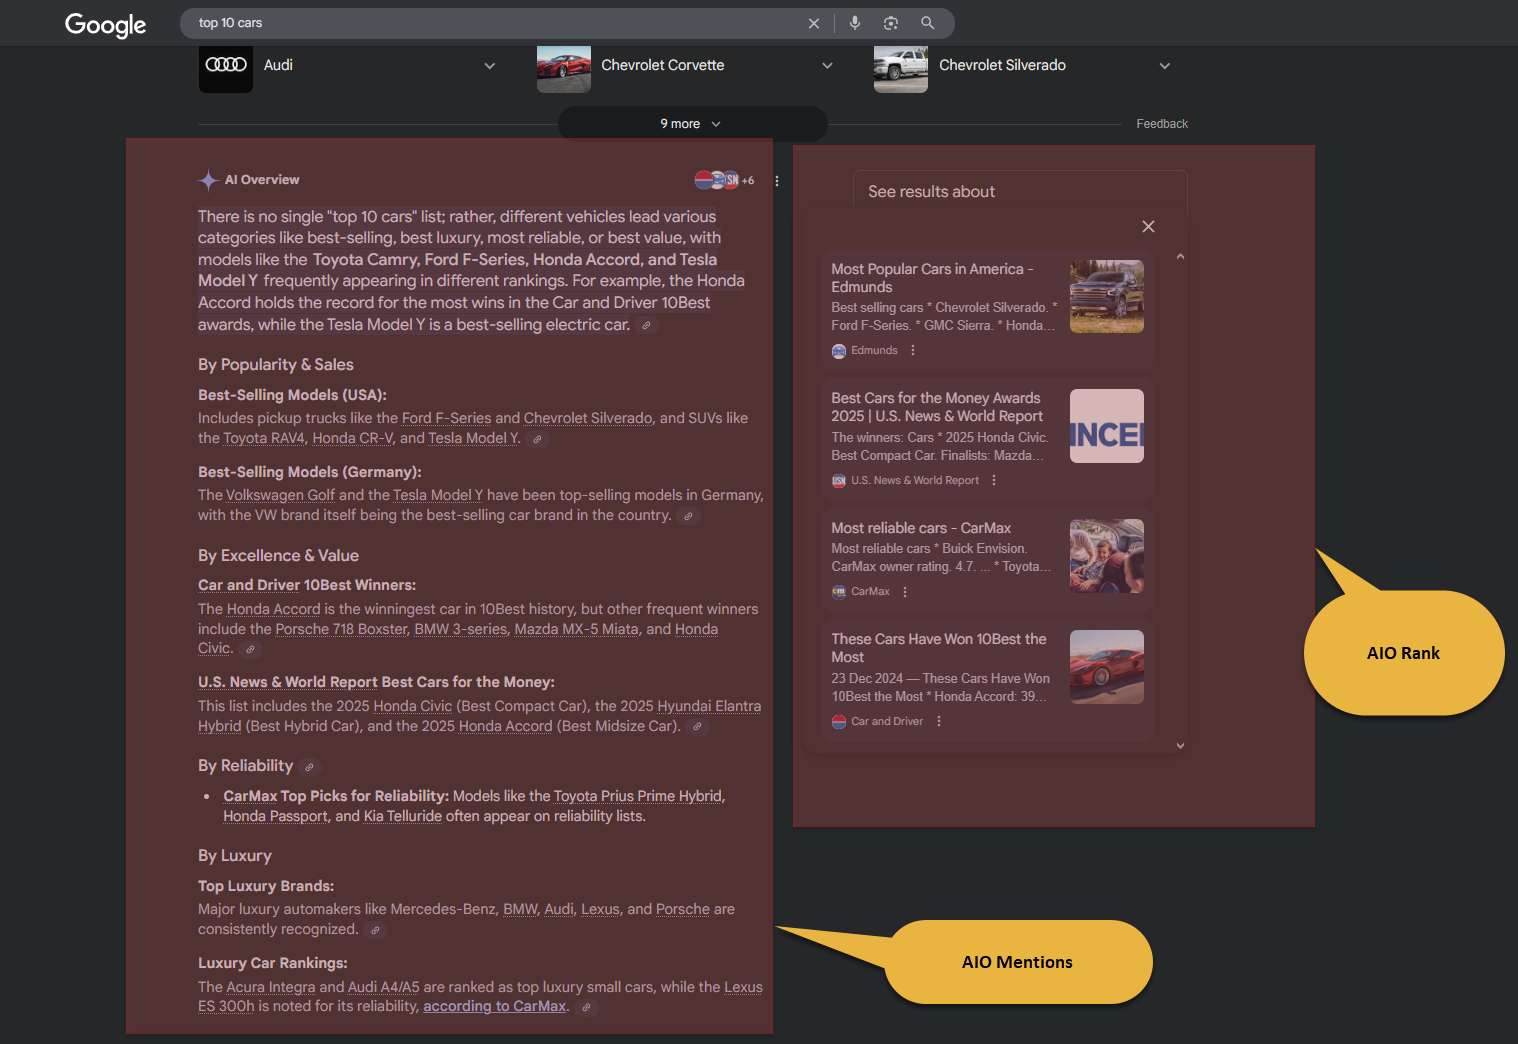
Task: Close the sources panel with the X
Action: pos(1148,226)
